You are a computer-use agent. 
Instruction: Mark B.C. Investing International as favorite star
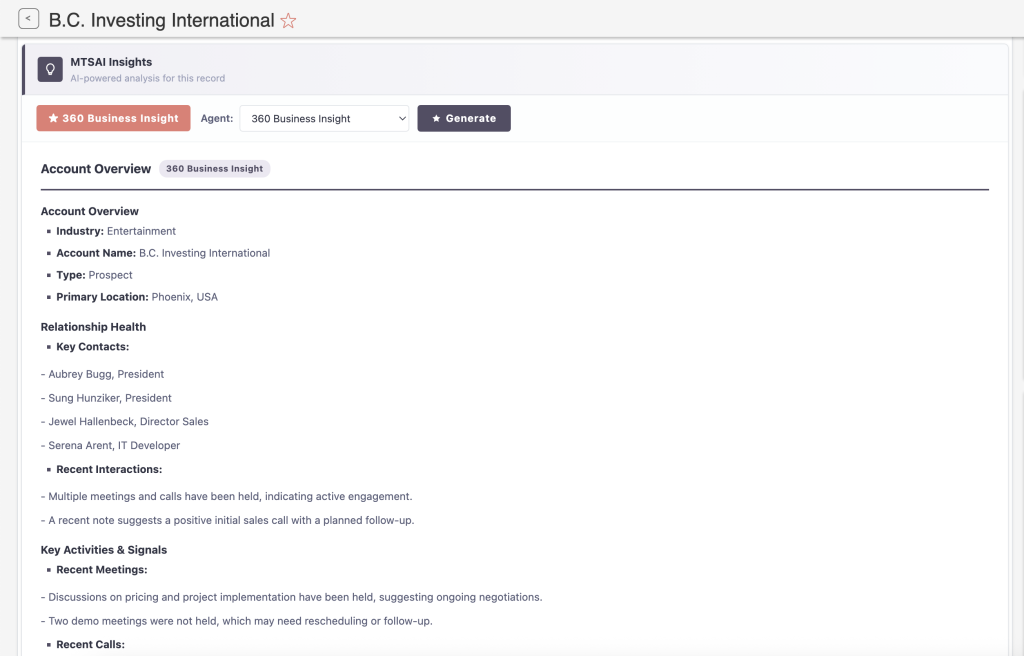[x=288, y=21]
